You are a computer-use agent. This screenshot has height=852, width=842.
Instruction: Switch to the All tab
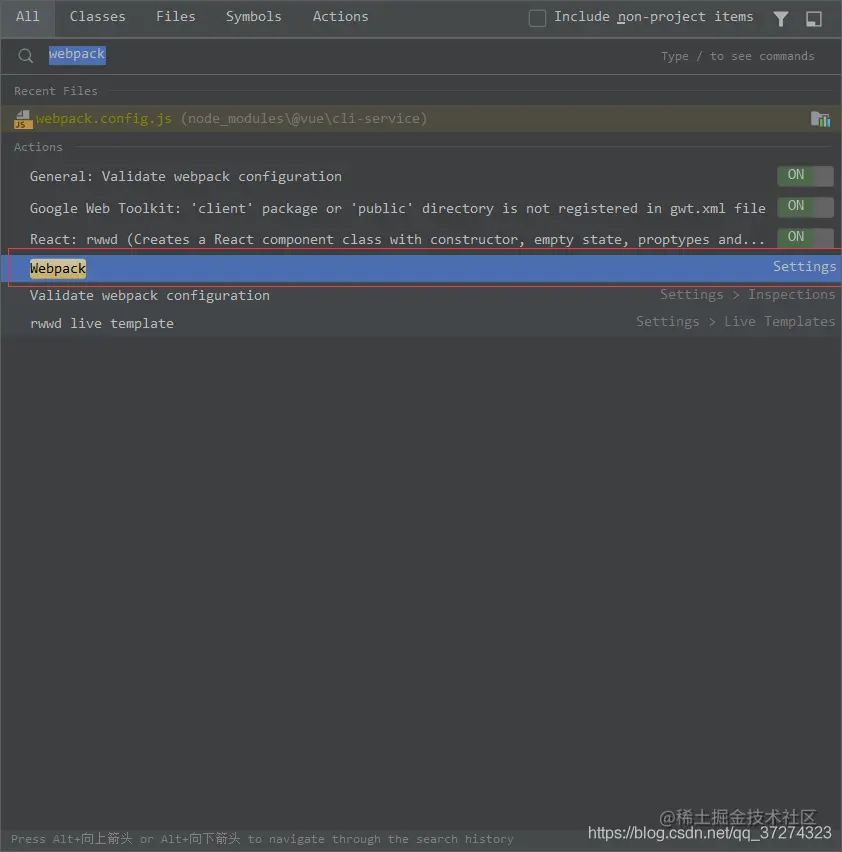27,17
